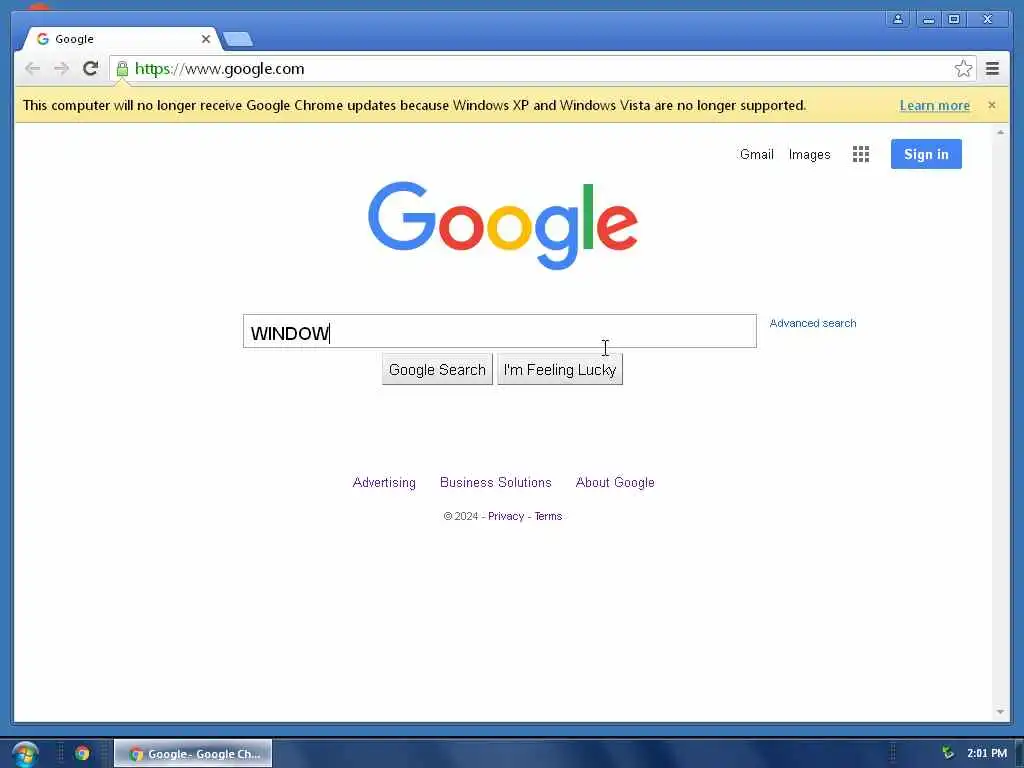Click the system tray network icon
Screen dimensions: 1024x768
pyautogui.click(x=947, y=753)
